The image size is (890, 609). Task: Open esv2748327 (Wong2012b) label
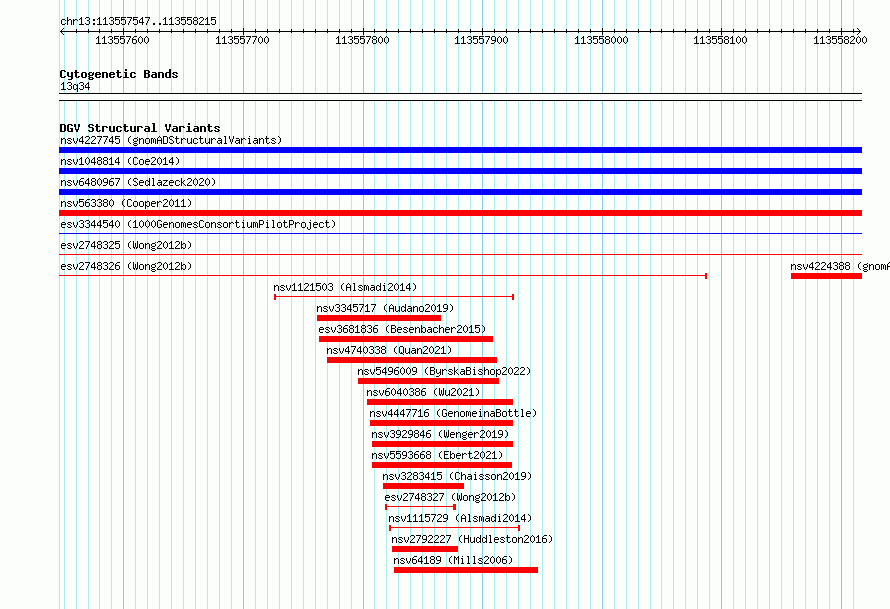pyautogui.click(x=450, y=497)
